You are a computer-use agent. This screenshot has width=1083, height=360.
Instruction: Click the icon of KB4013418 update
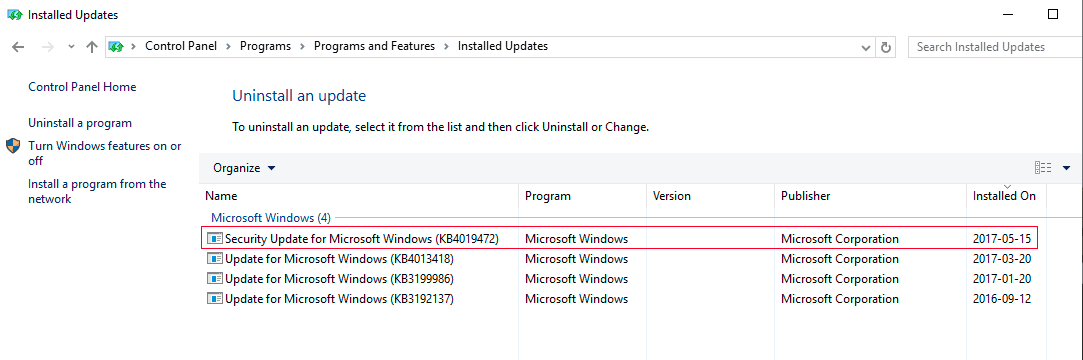pos(215,259)
